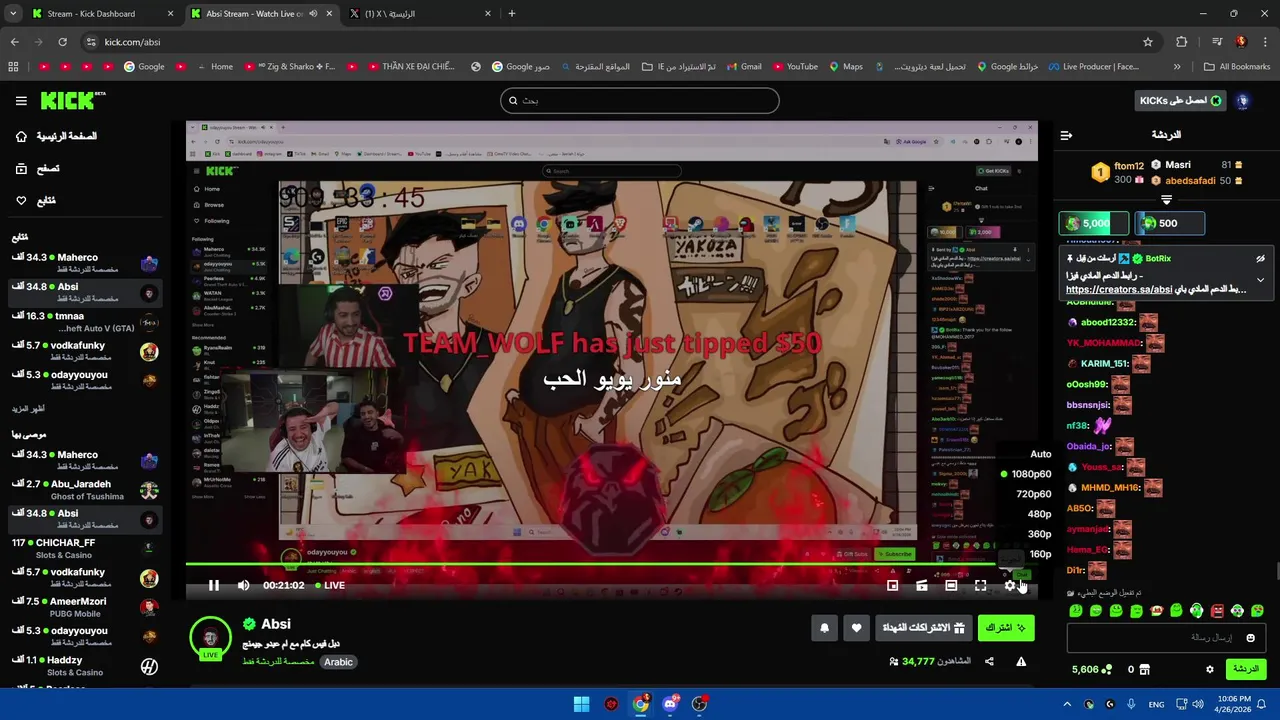Focus the chat message input field
The image size is (1280, 720).
[x=1166, y=637]
